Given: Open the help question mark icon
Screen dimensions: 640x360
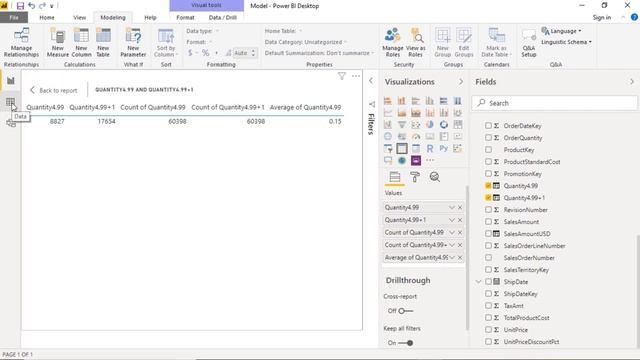Looking at the screenshot, I should [x=634, y=17].
